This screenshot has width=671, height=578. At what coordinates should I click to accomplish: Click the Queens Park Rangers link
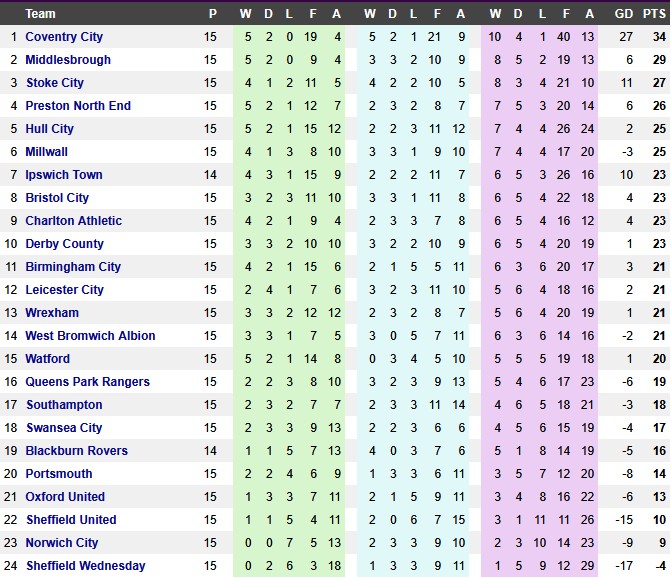pyautogui.click(x=87, y=382)
